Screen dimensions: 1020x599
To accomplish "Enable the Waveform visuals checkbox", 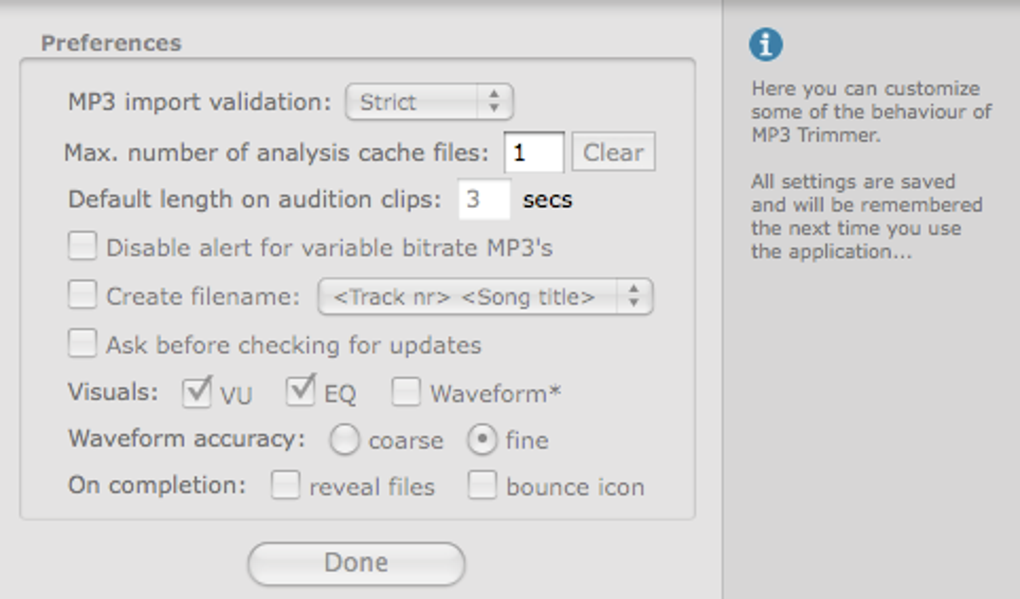I will tap(406, 392).
